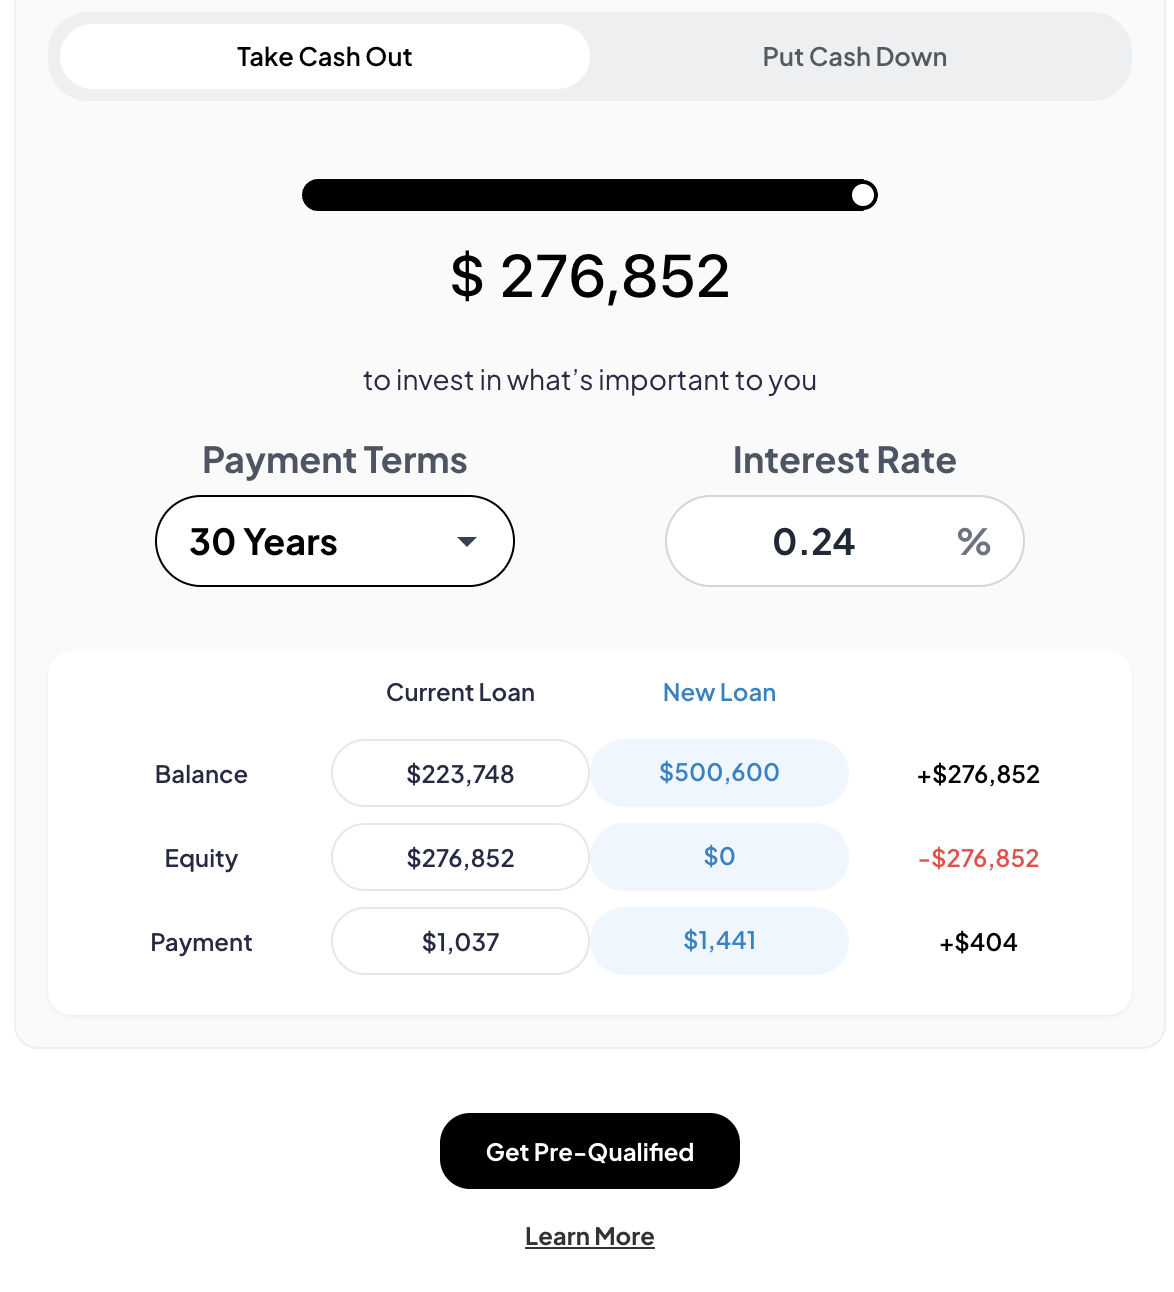Image resolution: width=1174 pixels, height=1292 pixels.
Task: Click the large $ 276,852 cash amount
Action: (590, 276)
